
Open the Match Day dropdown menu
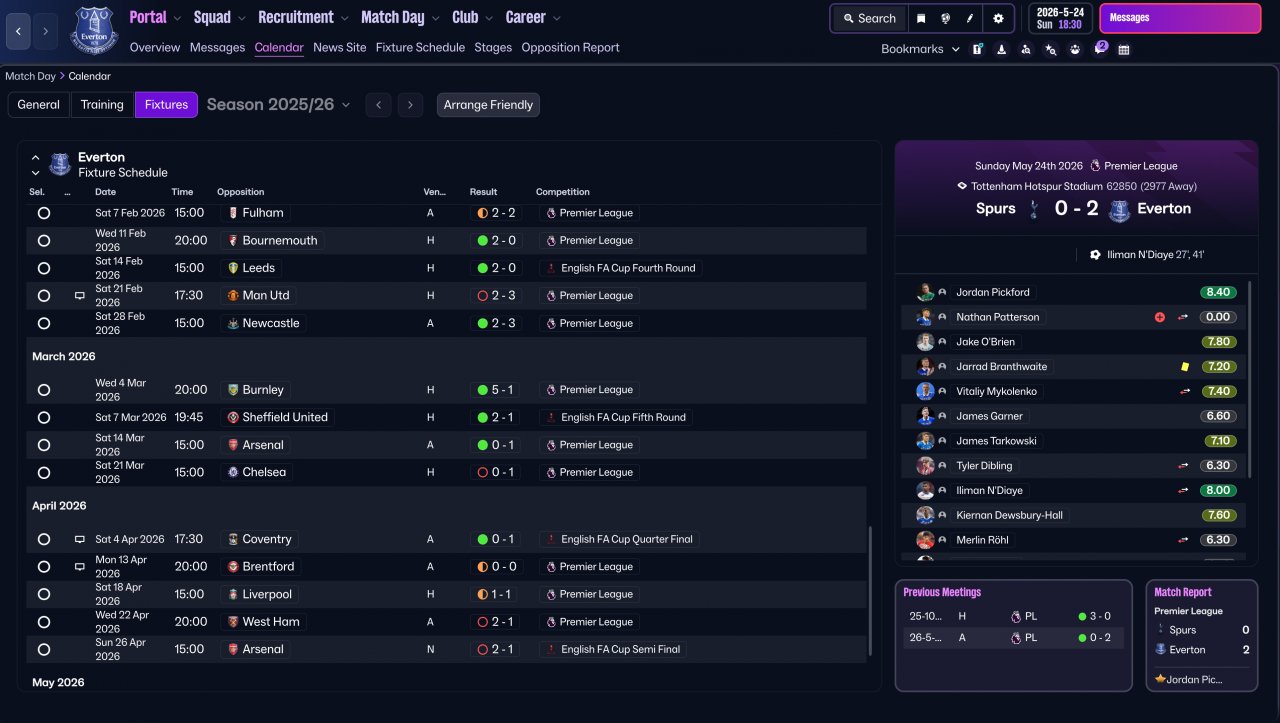point(400,18)
